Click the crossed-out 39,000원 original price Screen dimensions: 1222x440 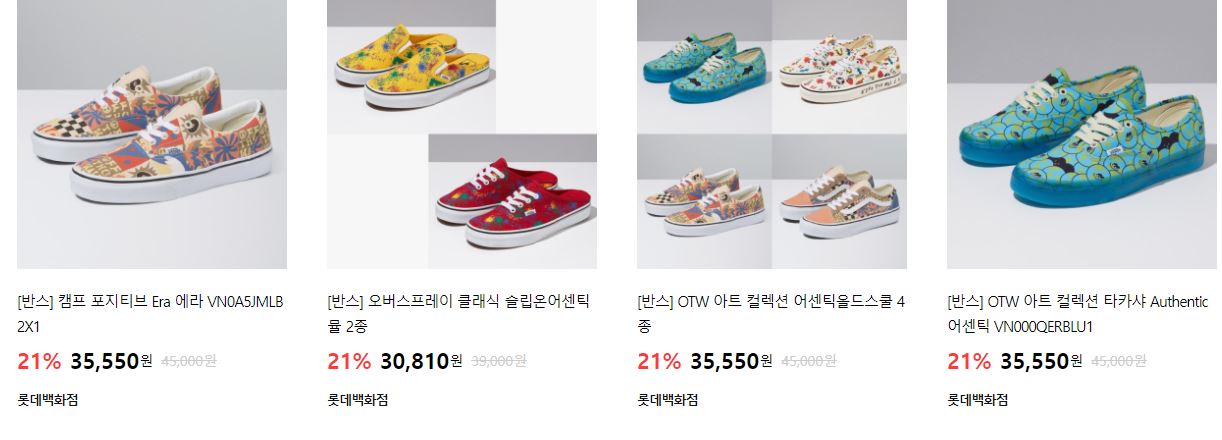tap(499, 361)
